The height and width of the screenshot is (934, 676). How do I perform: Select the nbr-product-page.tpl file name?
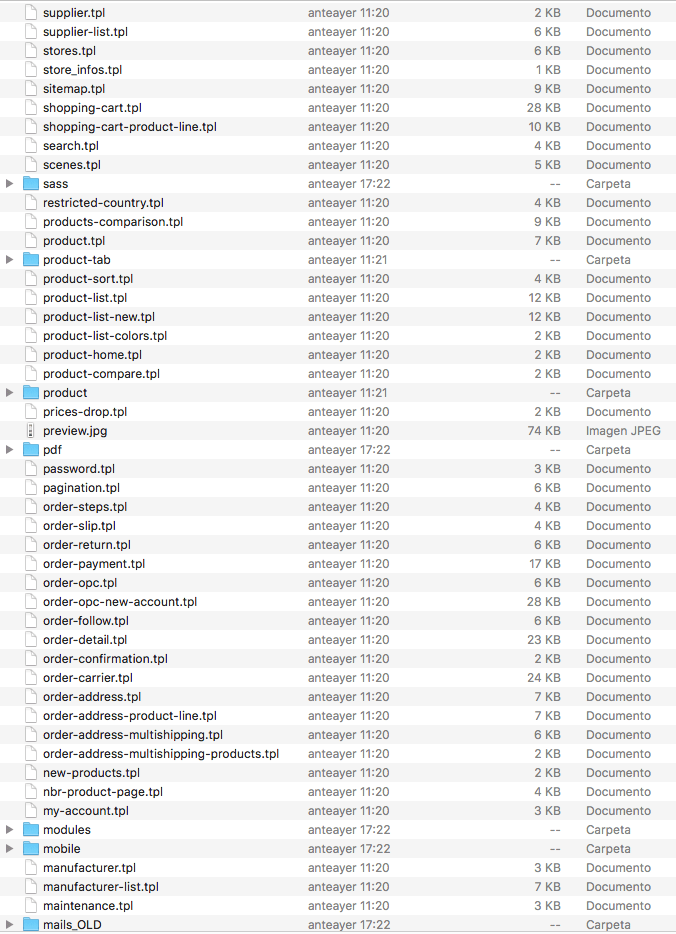pyautogui.click(x=103, y=792)
